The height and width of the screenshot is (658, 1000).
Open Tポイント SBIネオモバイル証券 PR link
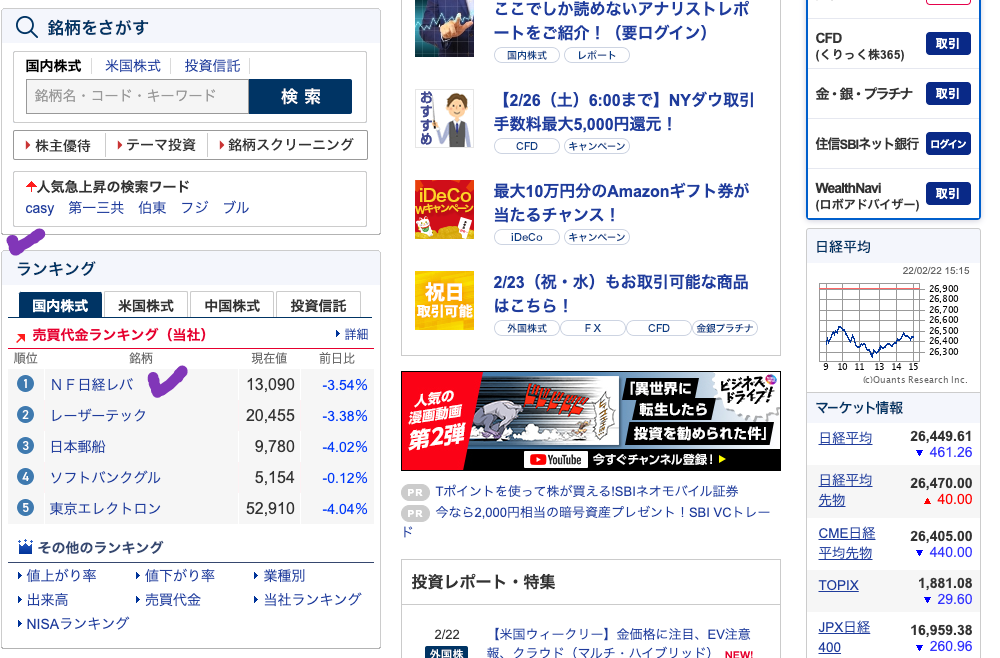[x=587, y=492]
